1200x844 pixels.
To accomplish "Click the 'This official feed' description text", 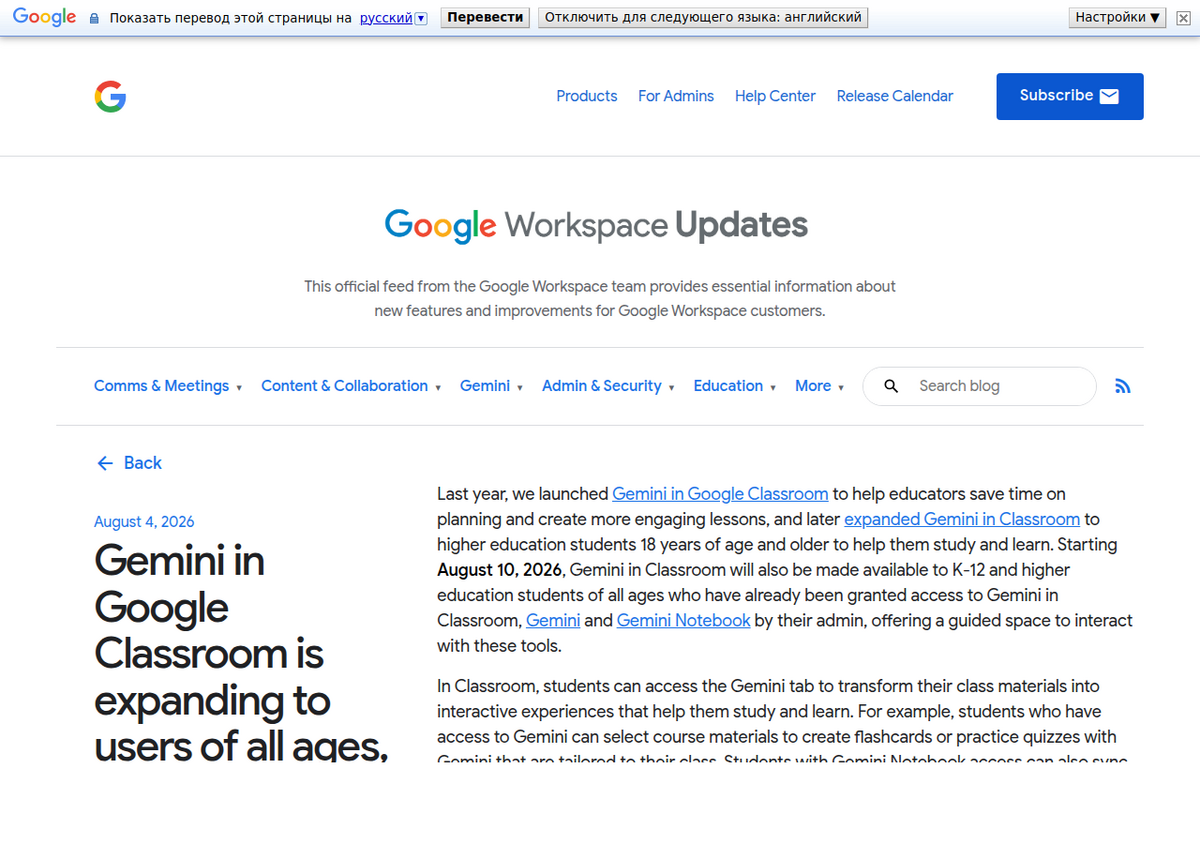I will coord(600,298).
